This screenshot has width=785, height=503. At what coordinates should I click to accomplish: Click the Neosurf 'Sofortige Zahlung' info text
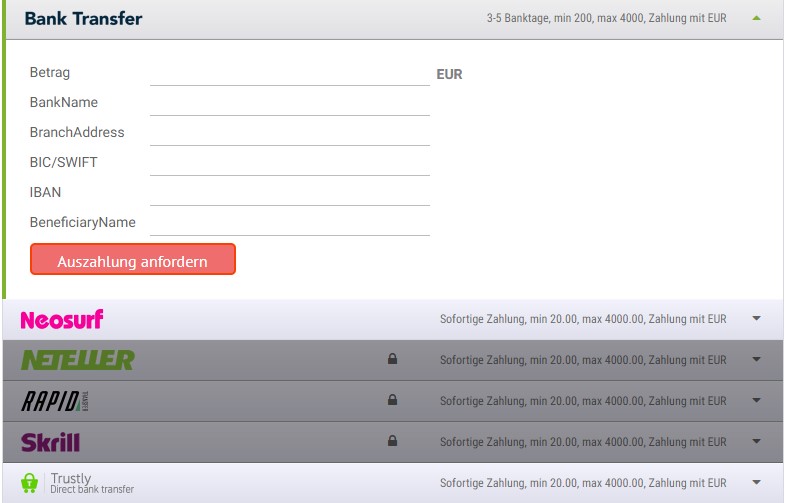point(583,319)
